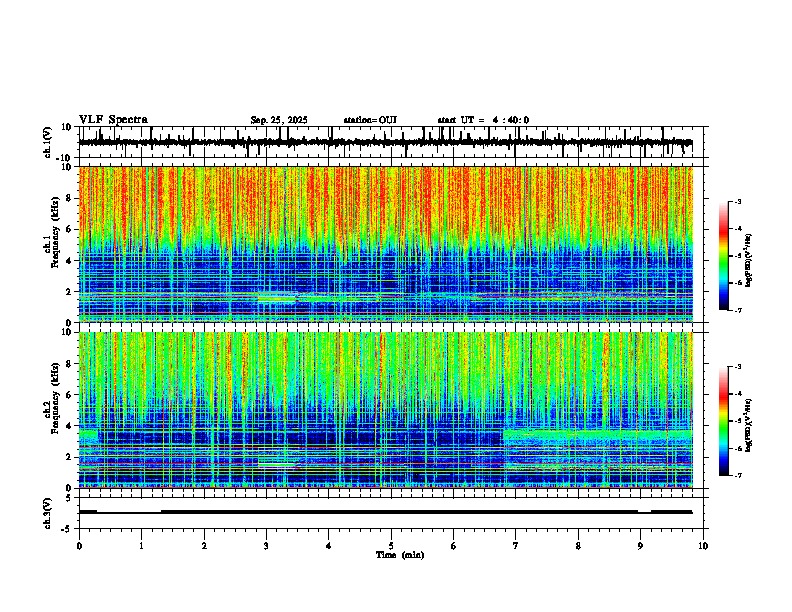Screen dimensions: 792x612
Task: Click the ch.3 black signal bar
Action: coord(385,512)
